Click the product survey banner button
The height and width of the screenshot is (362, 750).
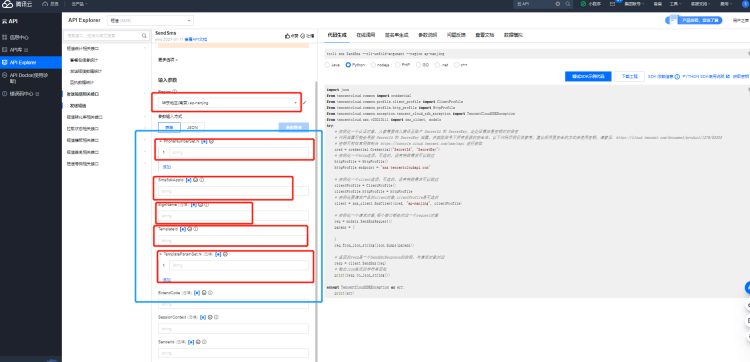coord(695,21)
